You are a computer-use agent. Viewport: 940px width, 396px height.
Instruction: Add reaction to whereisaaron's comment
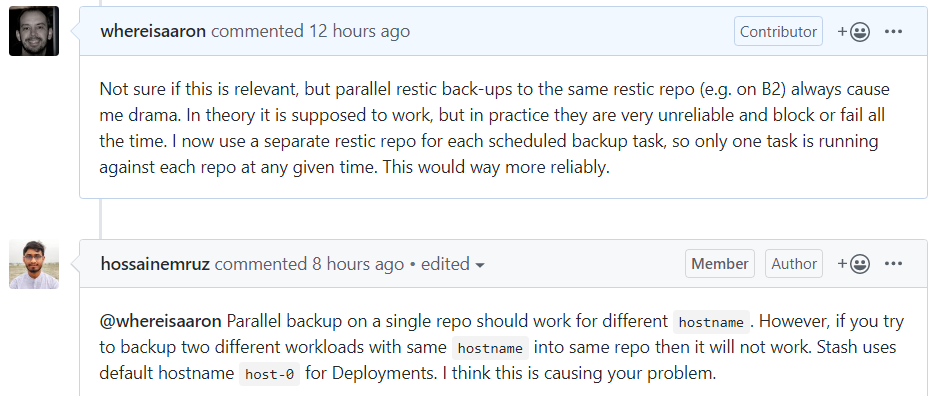pos(854,32)
